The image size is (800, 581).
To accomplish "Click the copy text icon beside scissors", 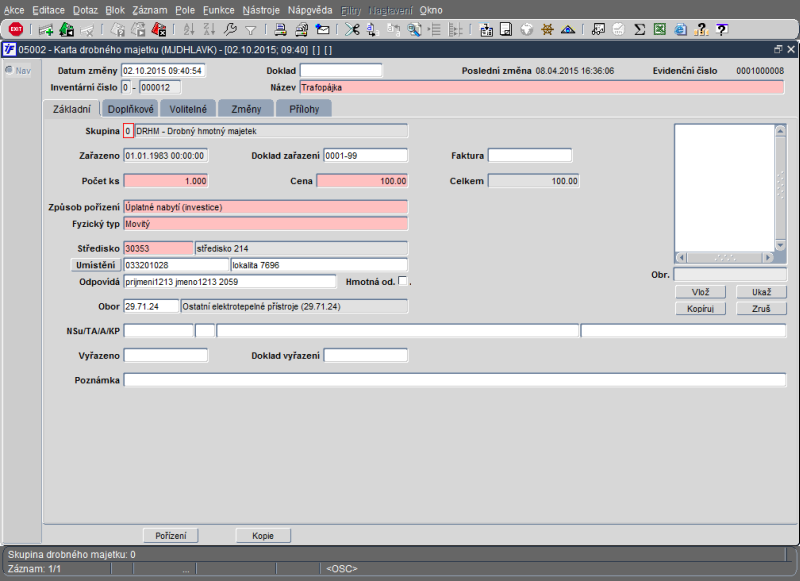I will [372, 30].
